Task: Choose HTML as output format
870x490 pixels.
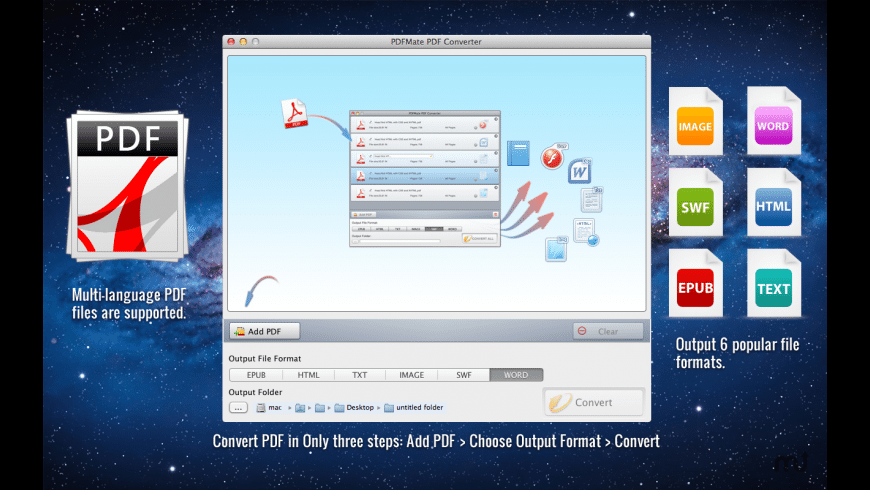Action: click(x=308, y=375)
